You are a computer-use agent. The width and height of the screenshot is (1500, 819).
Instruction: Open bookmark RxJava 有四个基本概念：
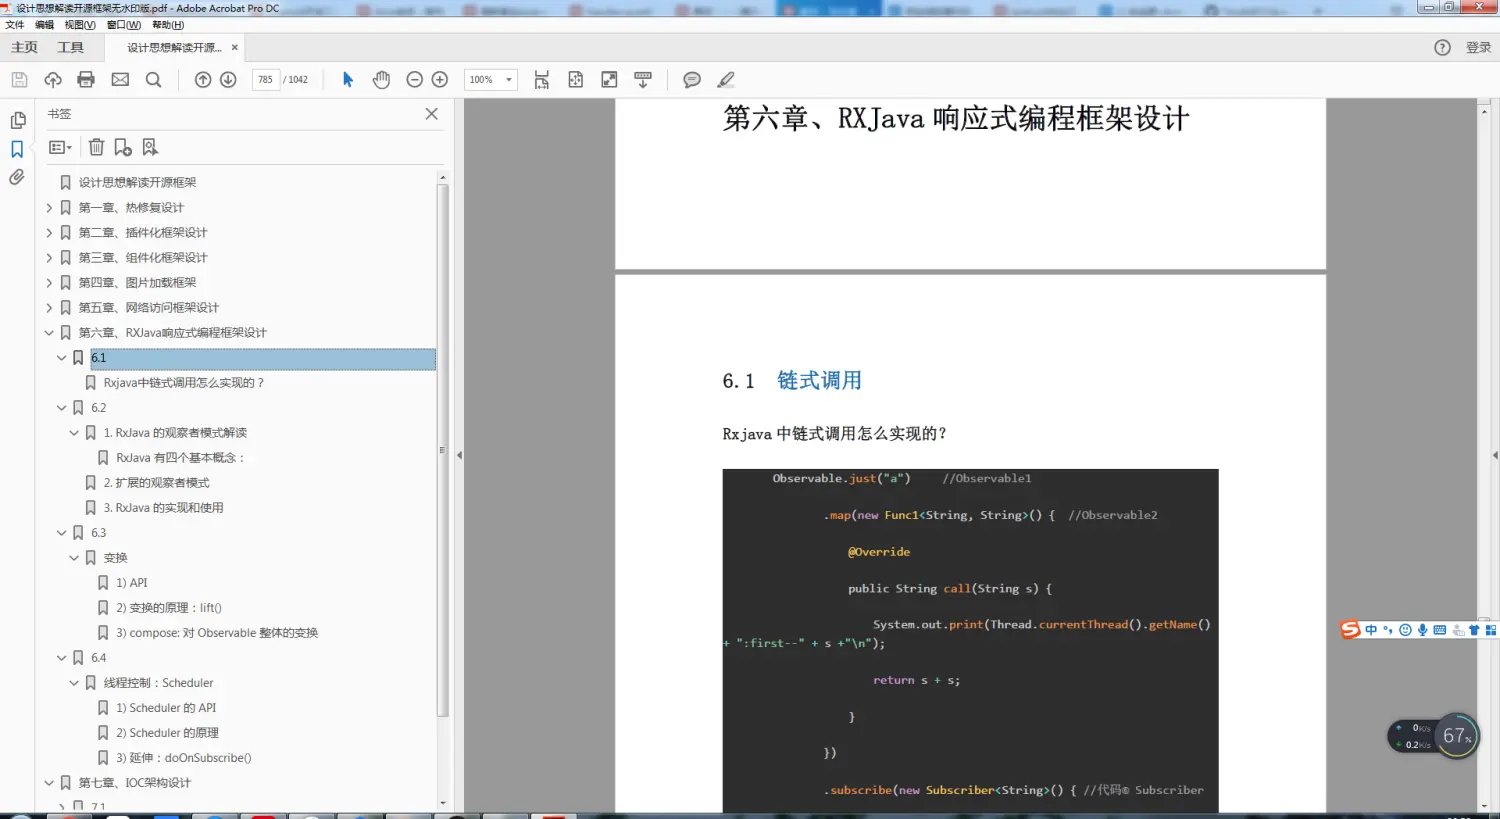[x=180, y=458]
